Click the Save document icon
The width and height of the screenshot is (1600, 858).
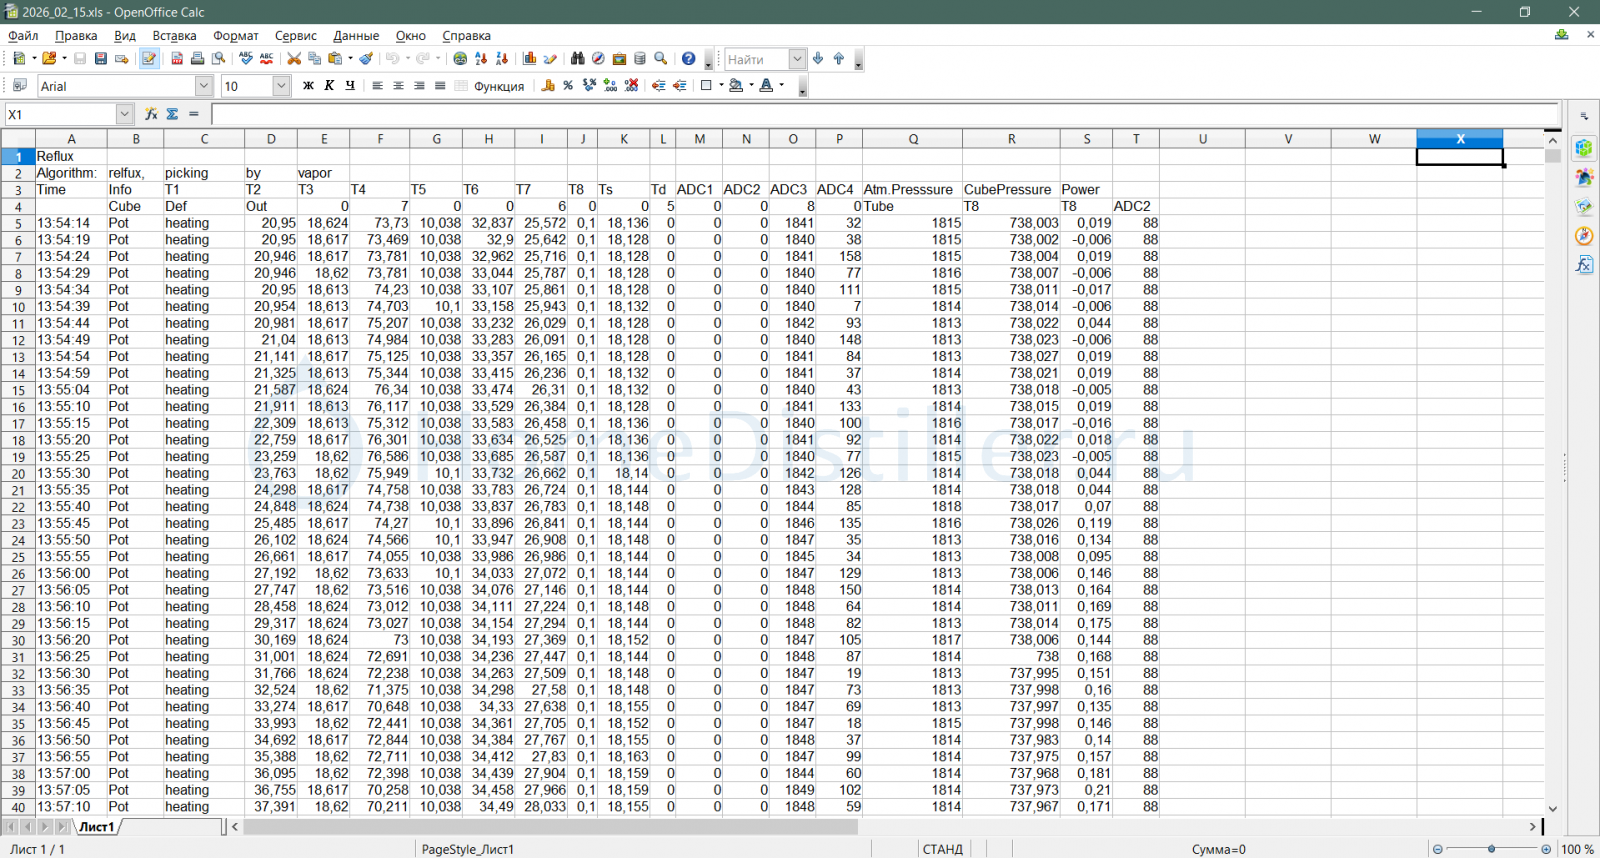(x=100, y=59)
